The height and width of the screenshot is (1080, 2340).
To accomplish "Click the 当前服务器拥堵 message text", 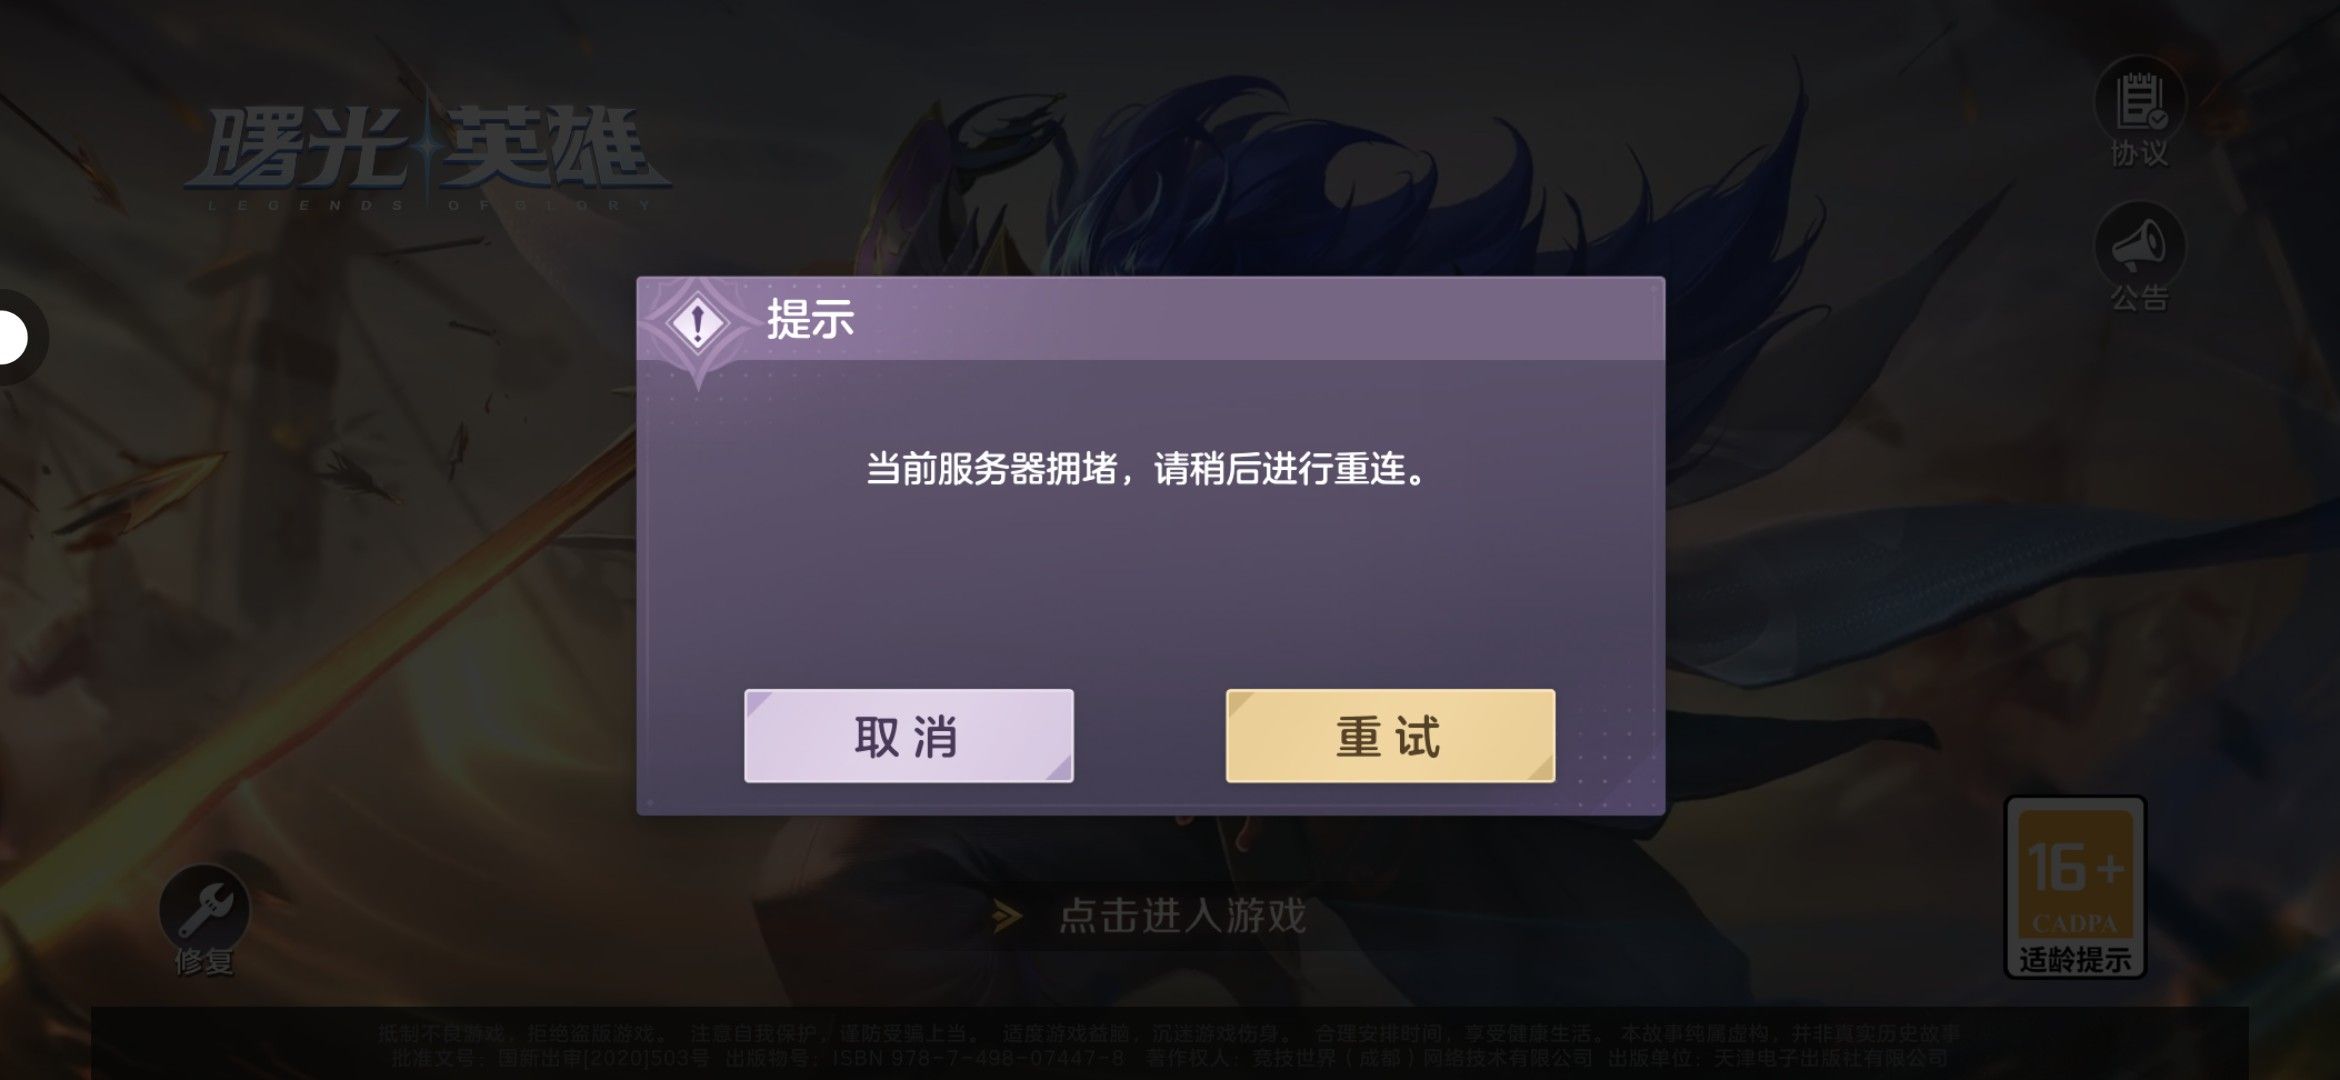I will pos(1146,468).
